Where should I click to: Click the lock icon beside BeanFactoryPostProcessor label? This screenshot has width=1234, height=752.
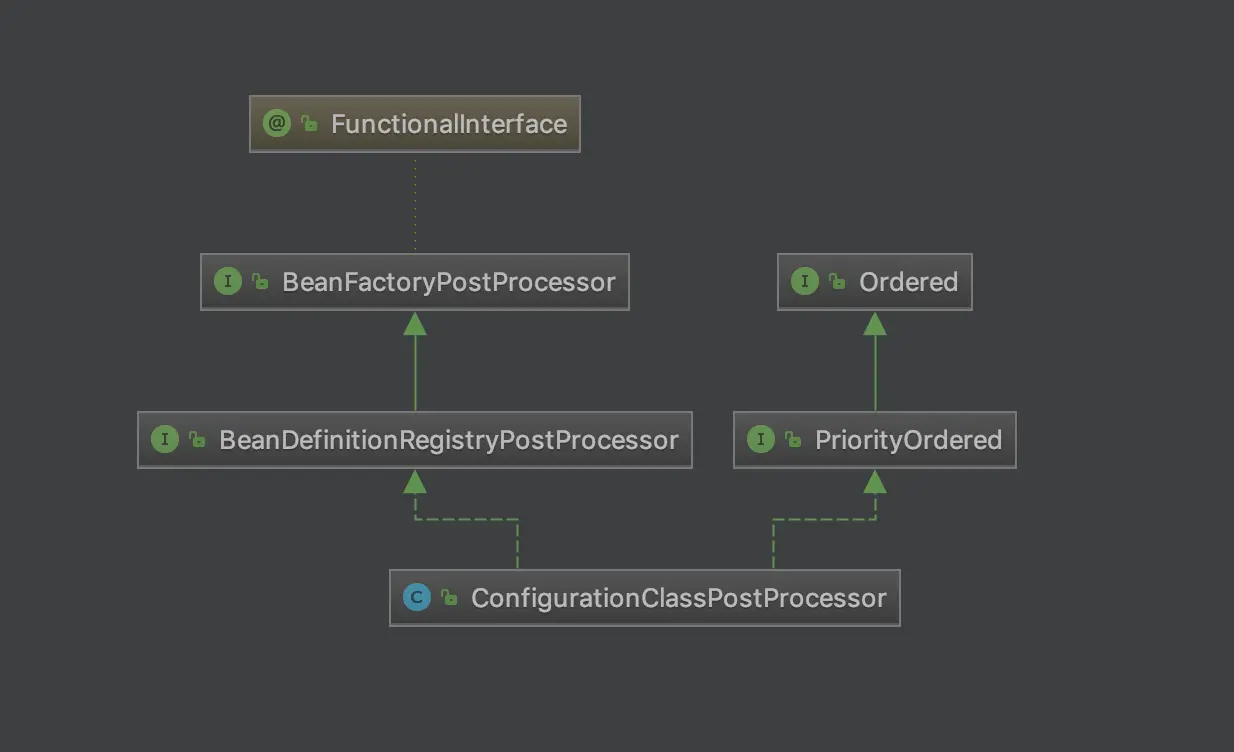click(261, 282)
